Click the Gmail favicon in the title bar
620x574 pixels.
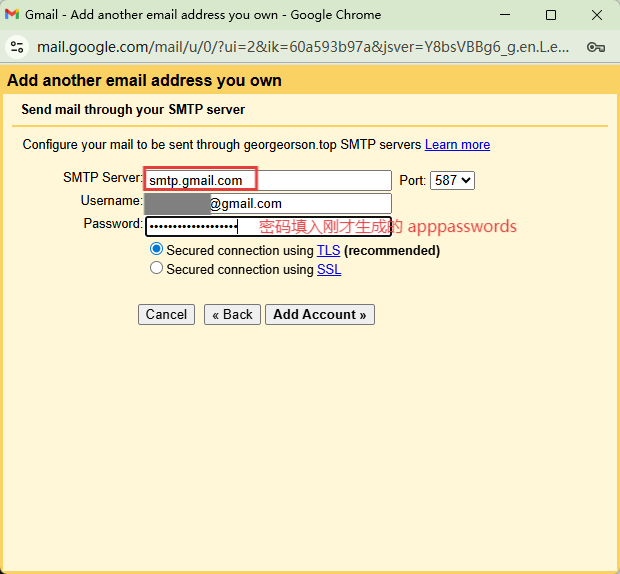(x=13, y=15)
